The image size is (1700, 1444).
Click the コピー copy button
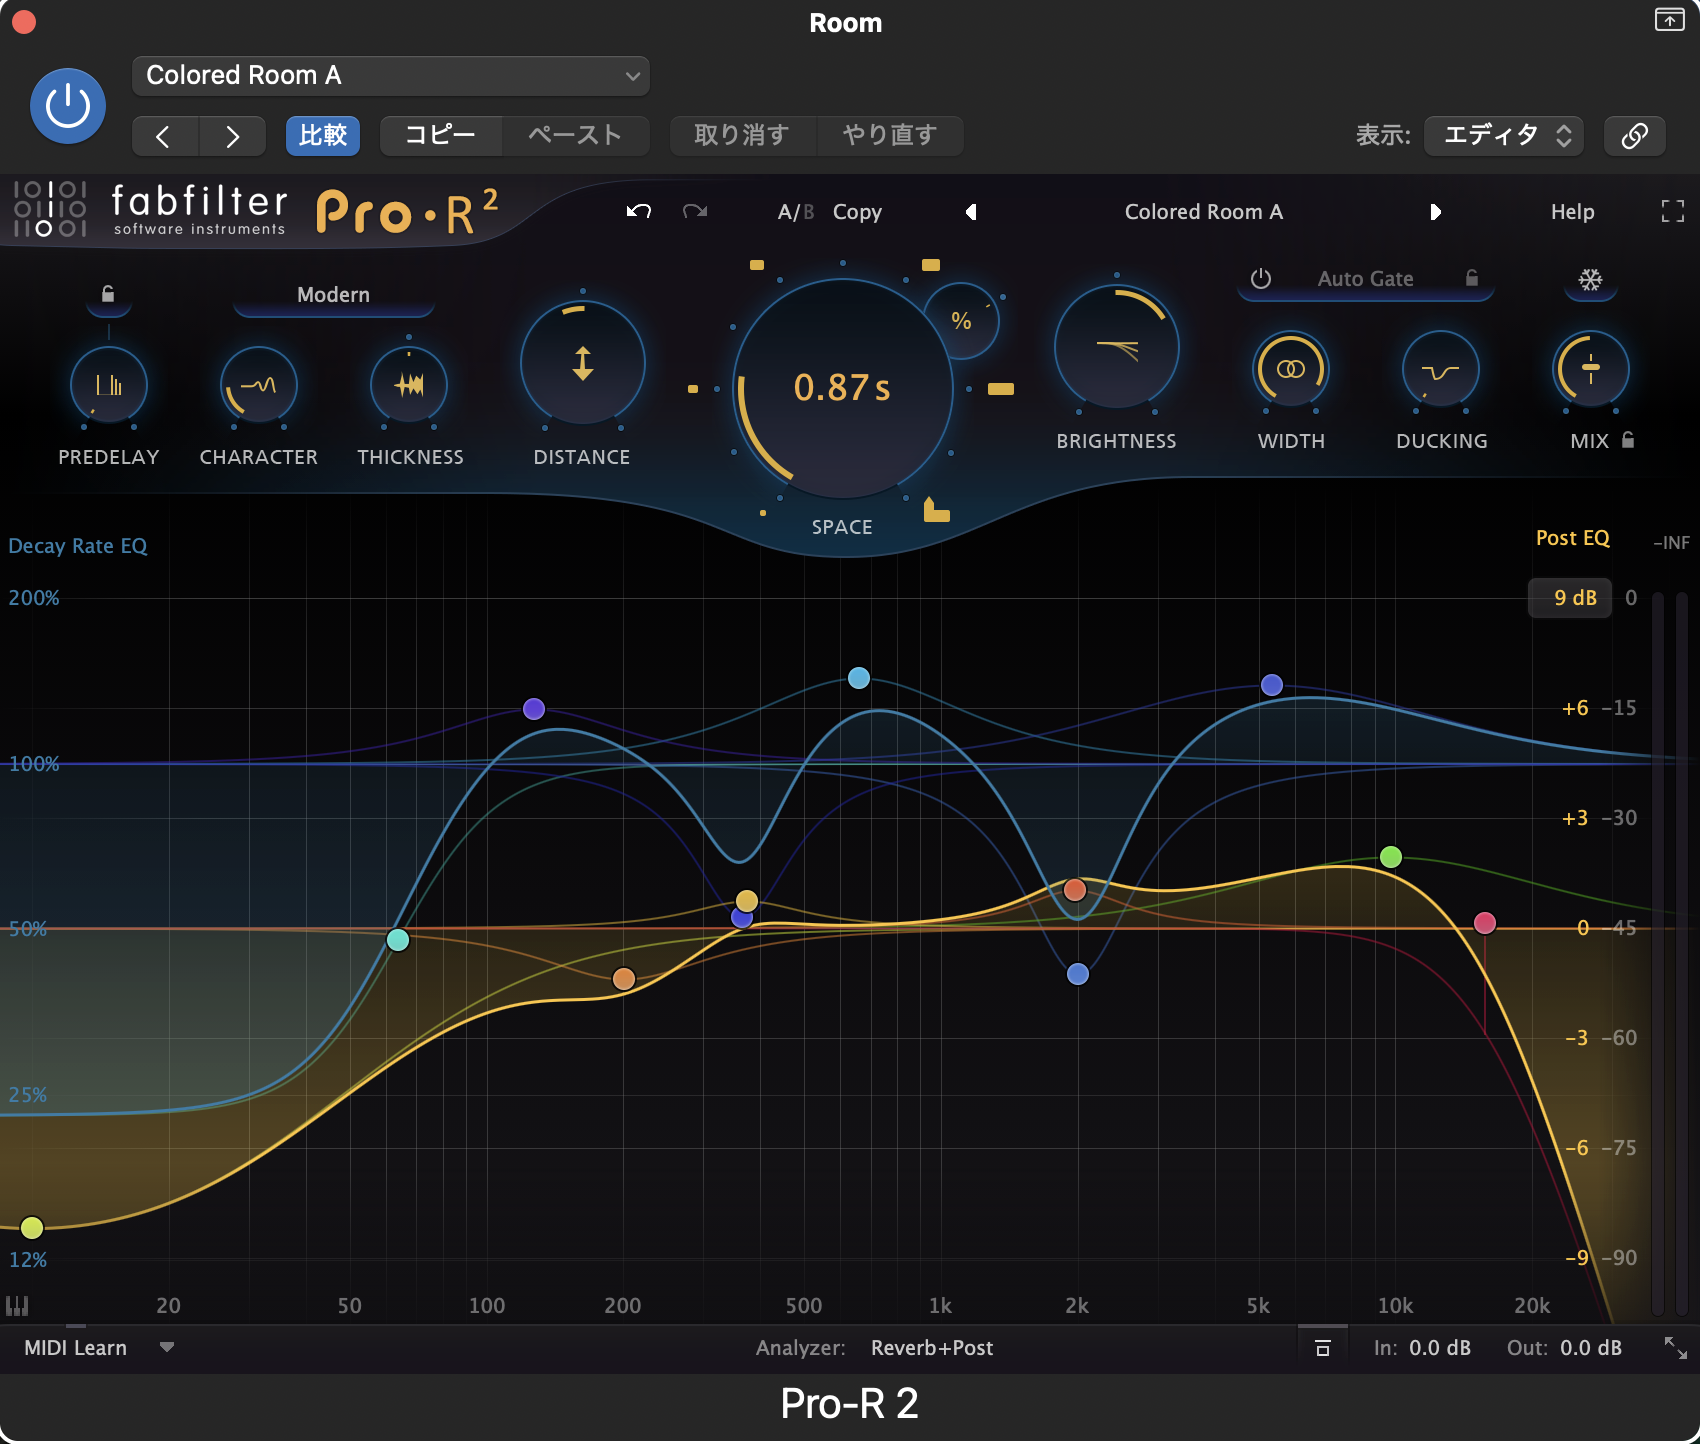[440, 136]
